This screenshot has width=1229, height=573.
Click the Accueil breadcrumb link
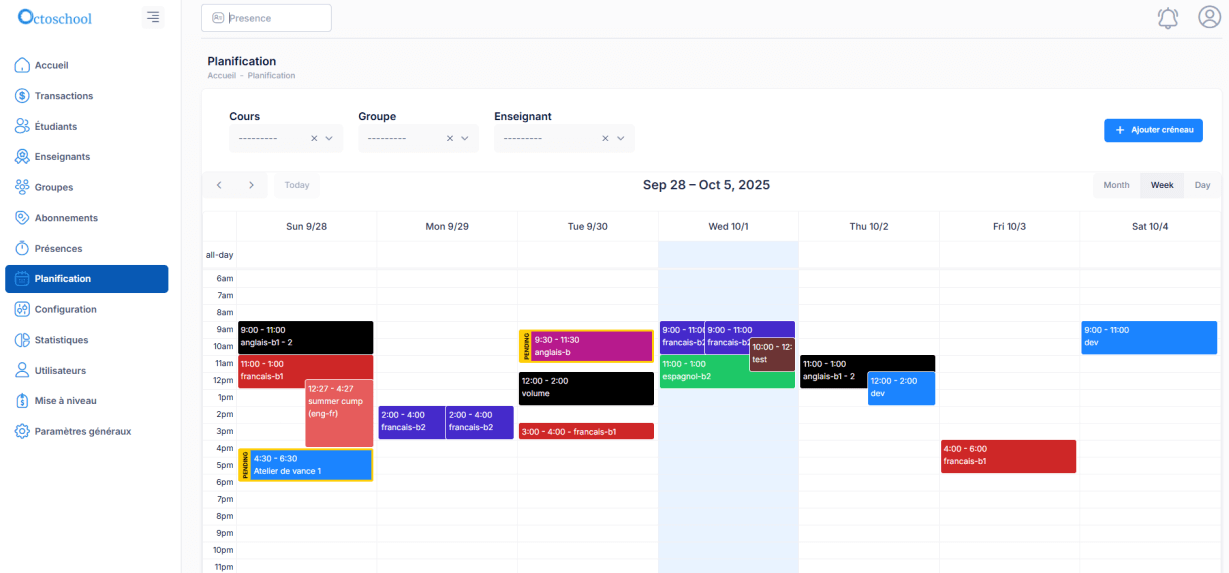tap(221, 76)
